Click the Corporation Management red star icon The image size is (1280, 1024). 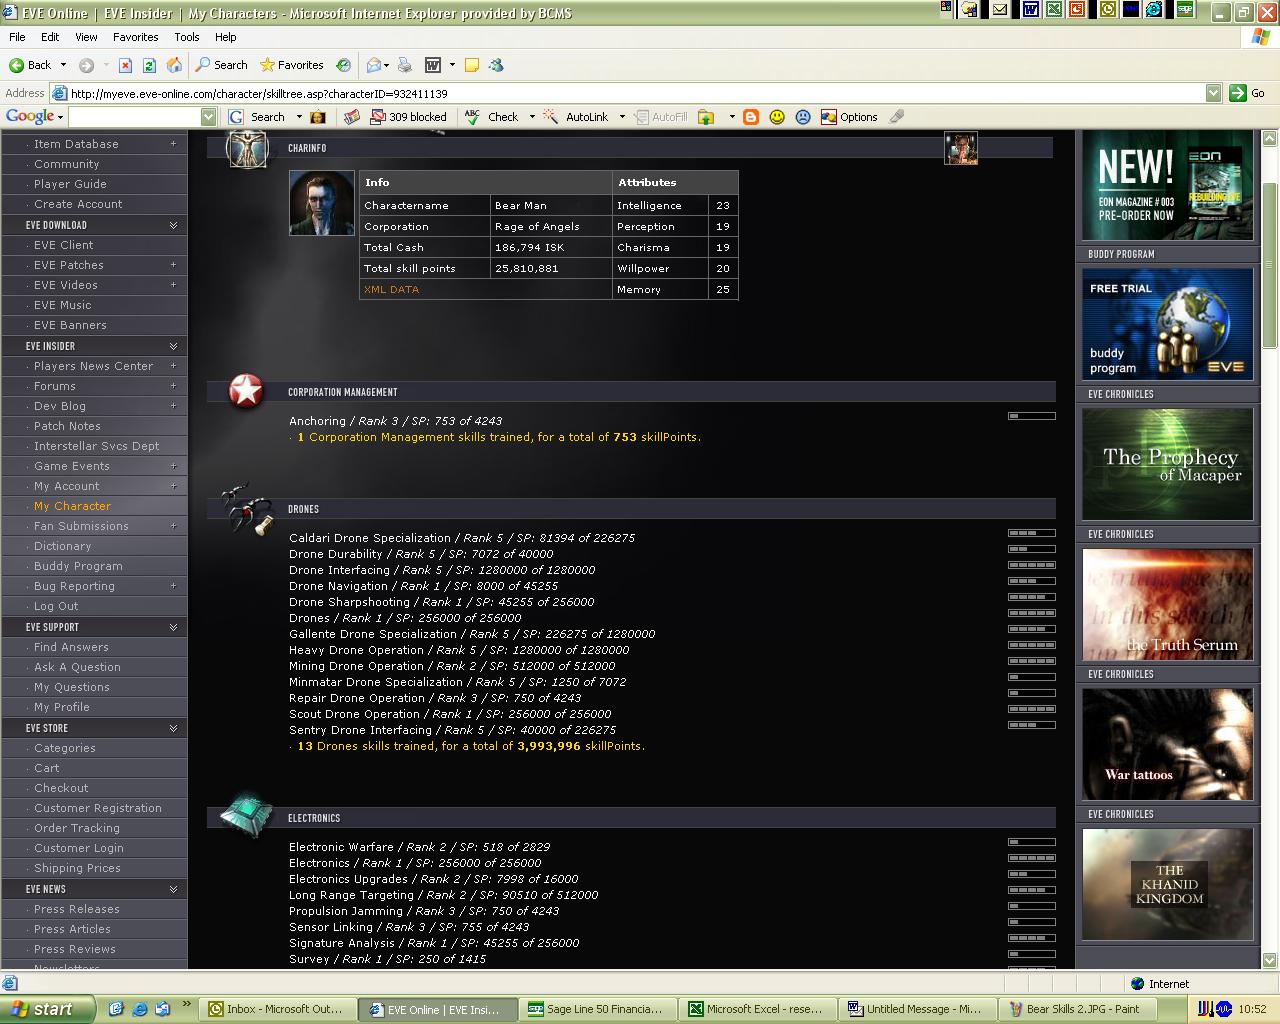(246, 391)
